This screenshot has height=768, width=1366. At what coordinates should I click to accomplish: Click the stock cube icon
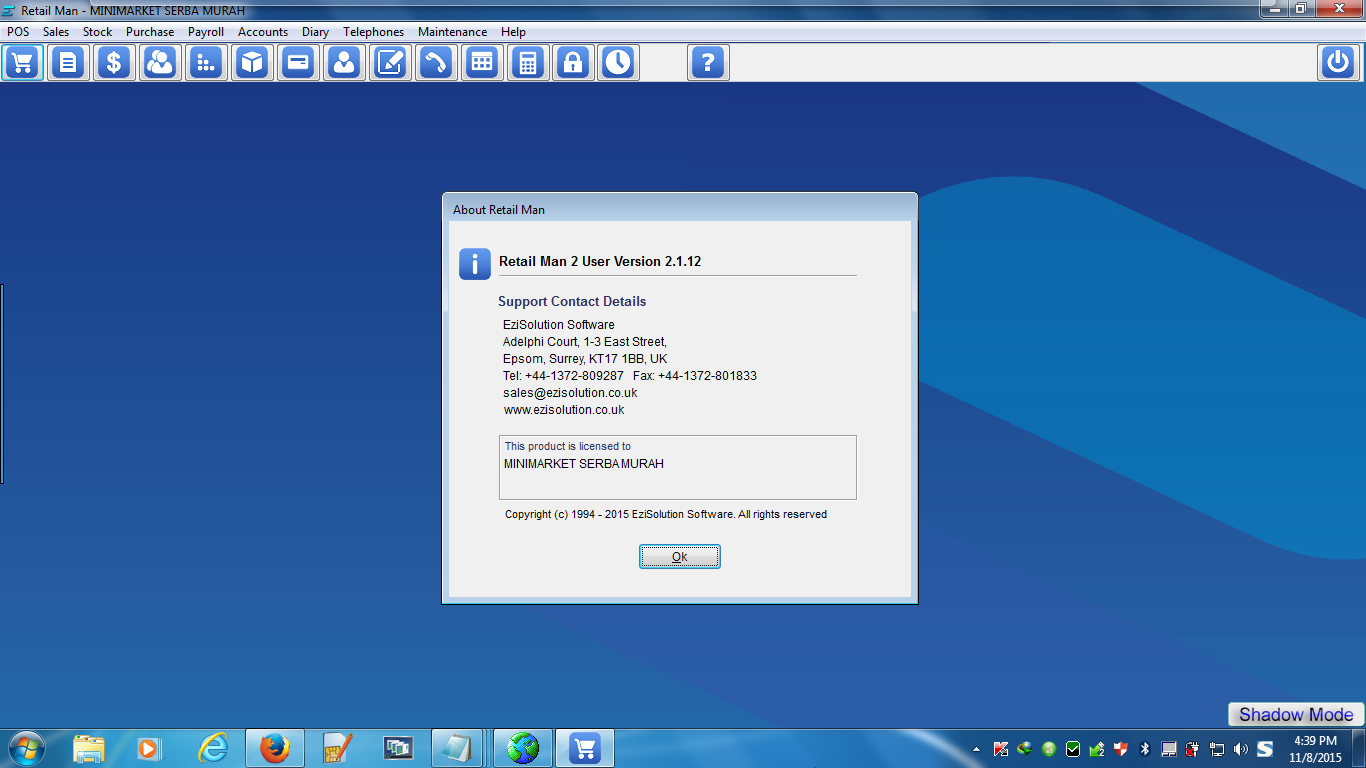[x=251, y=62]
